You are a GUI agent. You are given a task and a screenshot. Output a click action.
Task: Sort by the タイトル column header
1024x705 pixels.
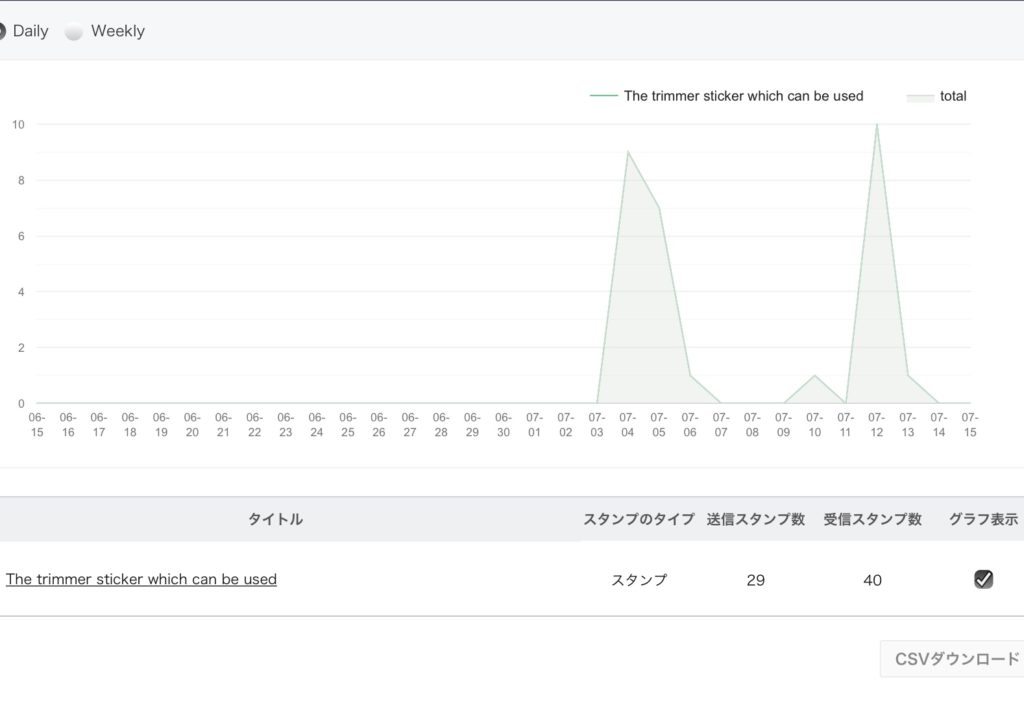coord(275,519)
